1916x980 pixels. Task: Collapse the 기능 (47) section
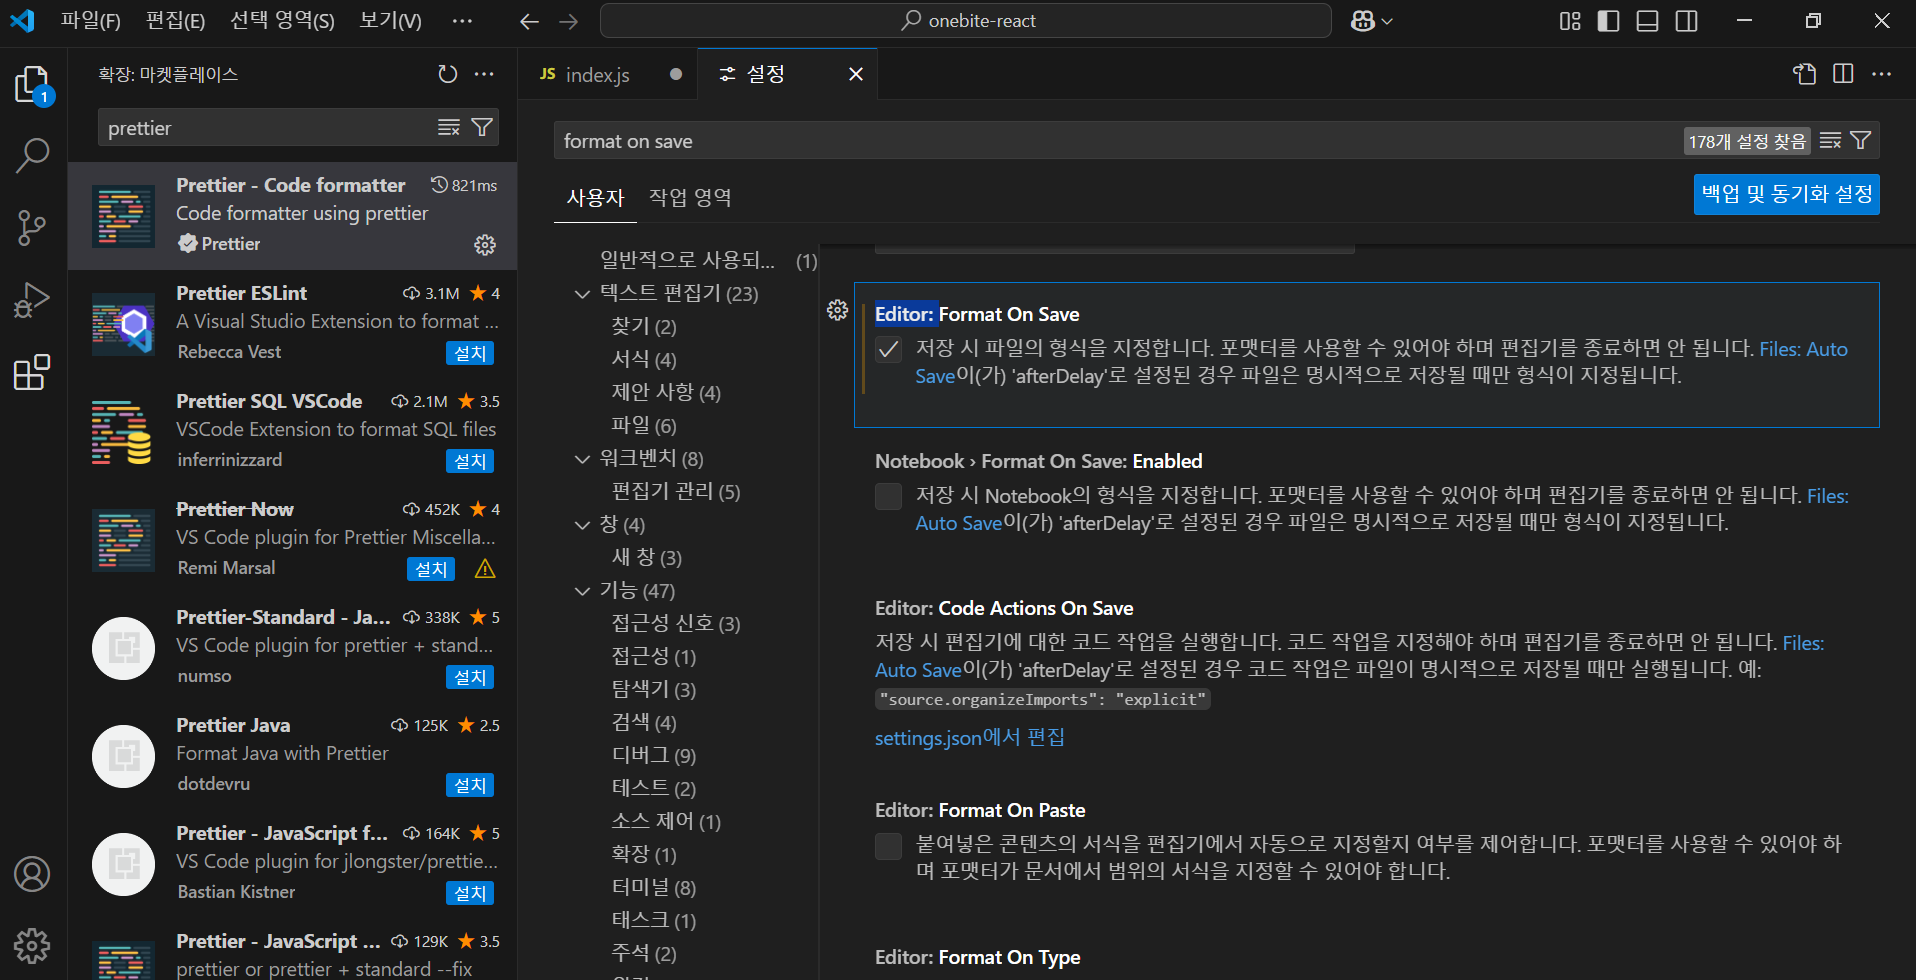583,591
